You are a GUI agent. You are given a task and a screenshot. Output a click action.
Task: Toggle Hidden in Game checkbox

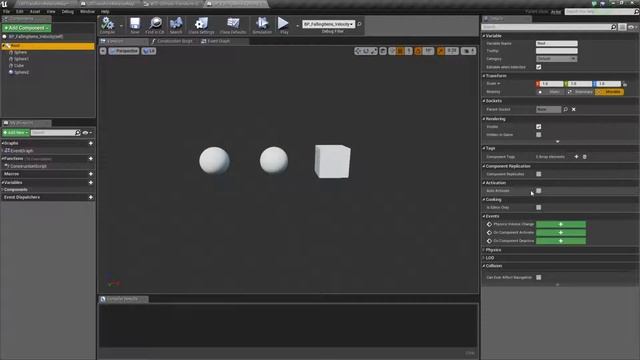click(539, 135)
